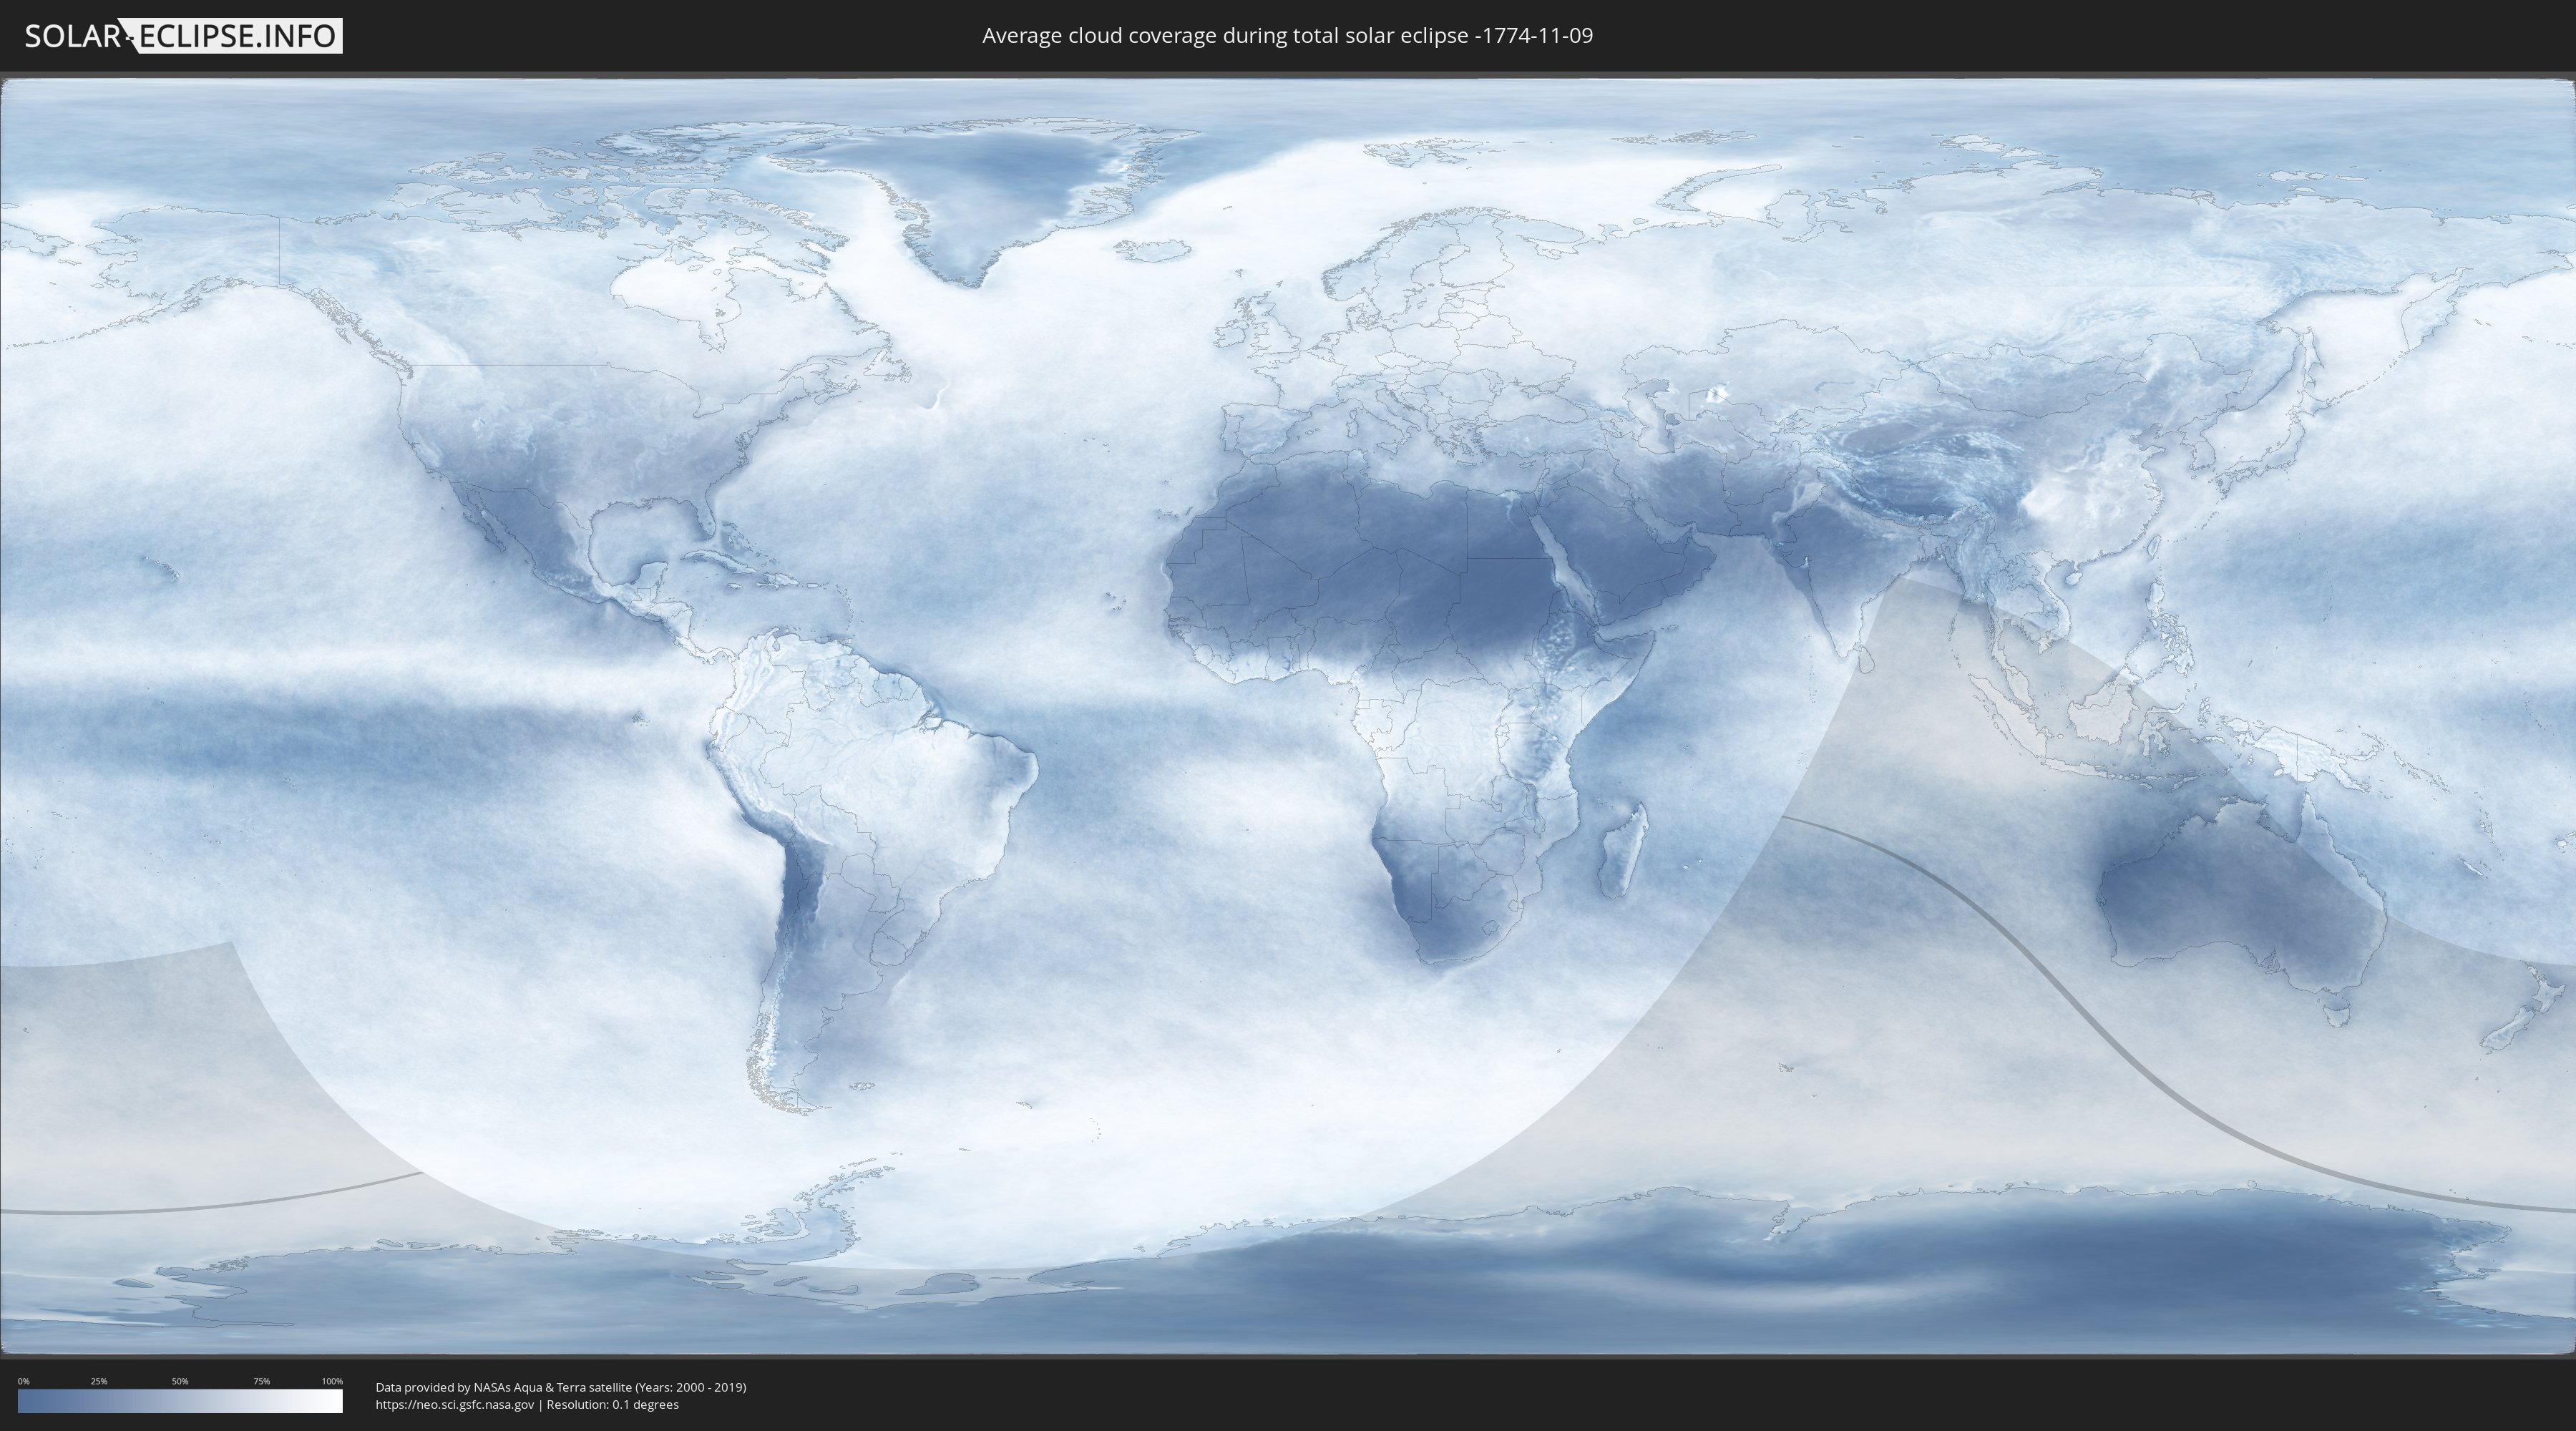Viewport: 2576px width, 1431px height.
Task: Click the SOLAR-ECLIPSE.INFO logo
Action: point(183,36)
